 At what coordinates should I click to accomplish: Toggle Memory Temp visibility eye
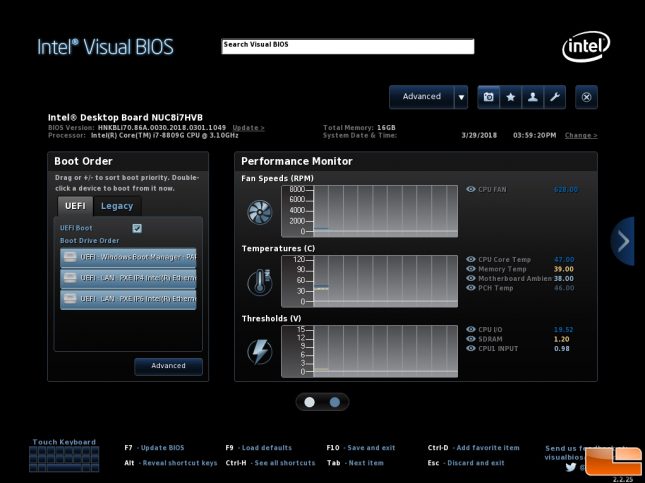(471, 269)
